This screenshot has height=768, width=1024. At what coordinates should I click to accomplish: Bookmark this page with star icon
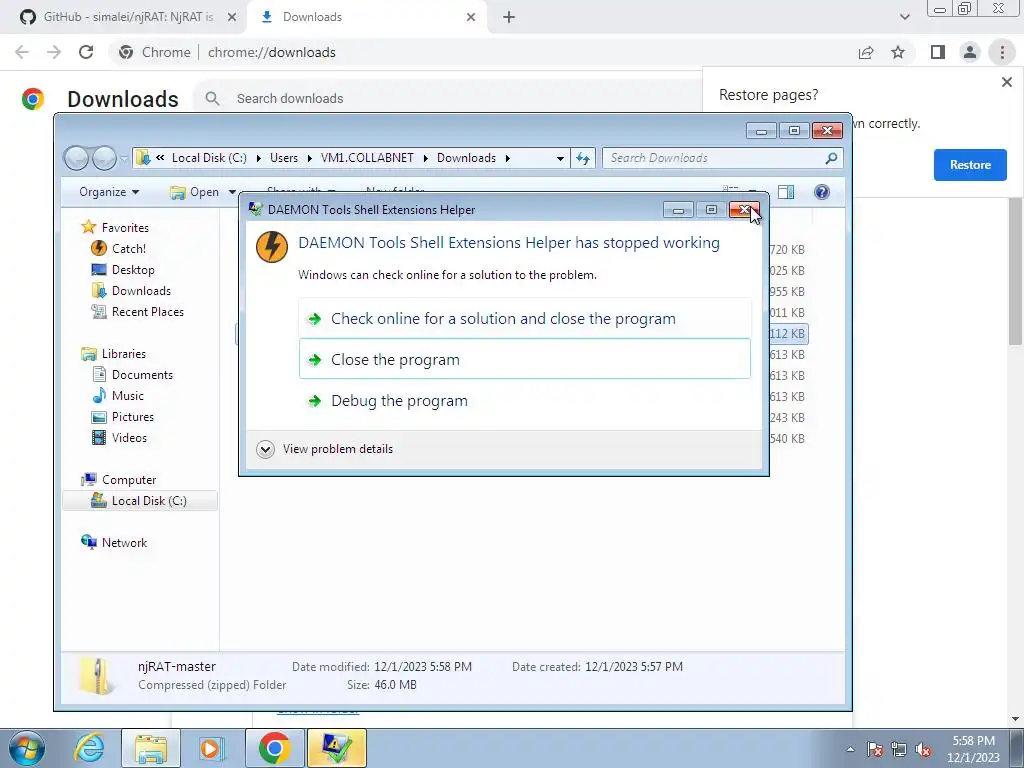(x=898, y=52)
